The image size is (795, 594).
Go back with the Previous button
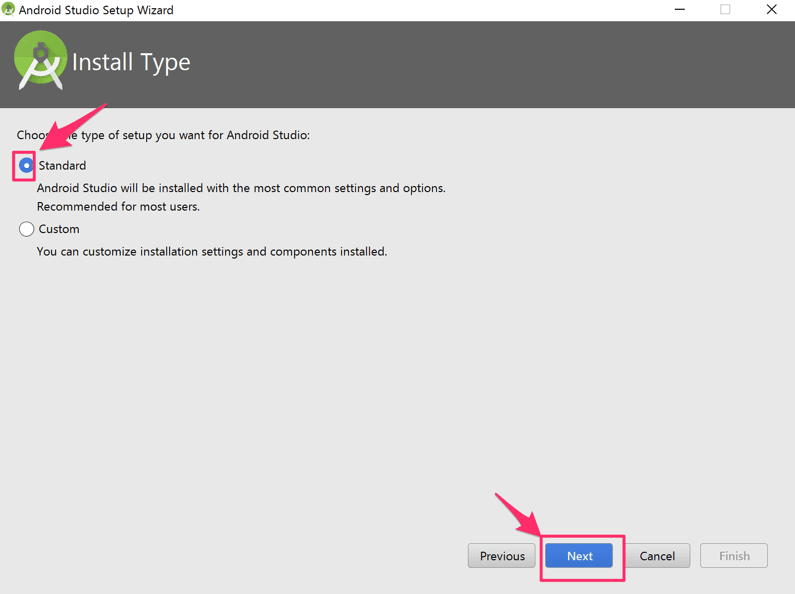(501, 556)
